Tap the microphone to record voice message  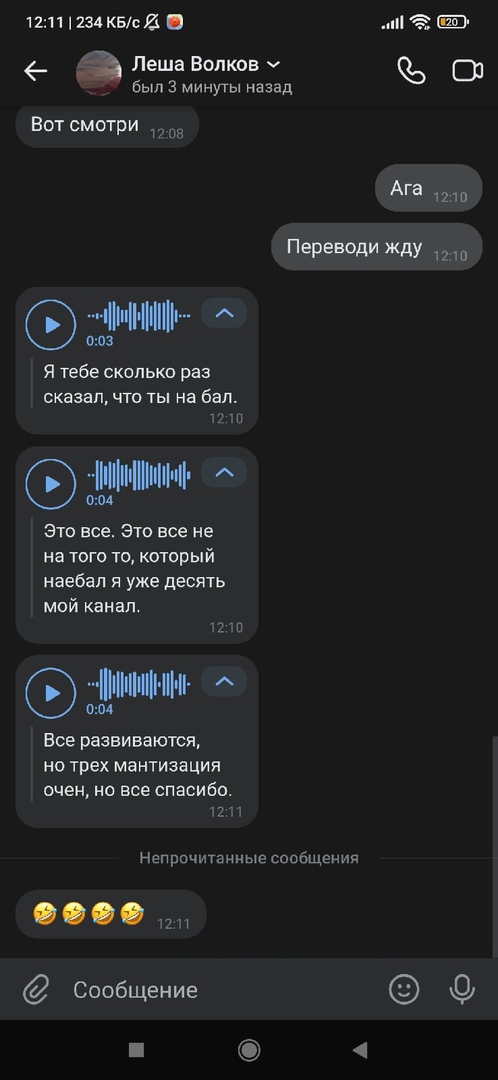click(x=462, y=990)
